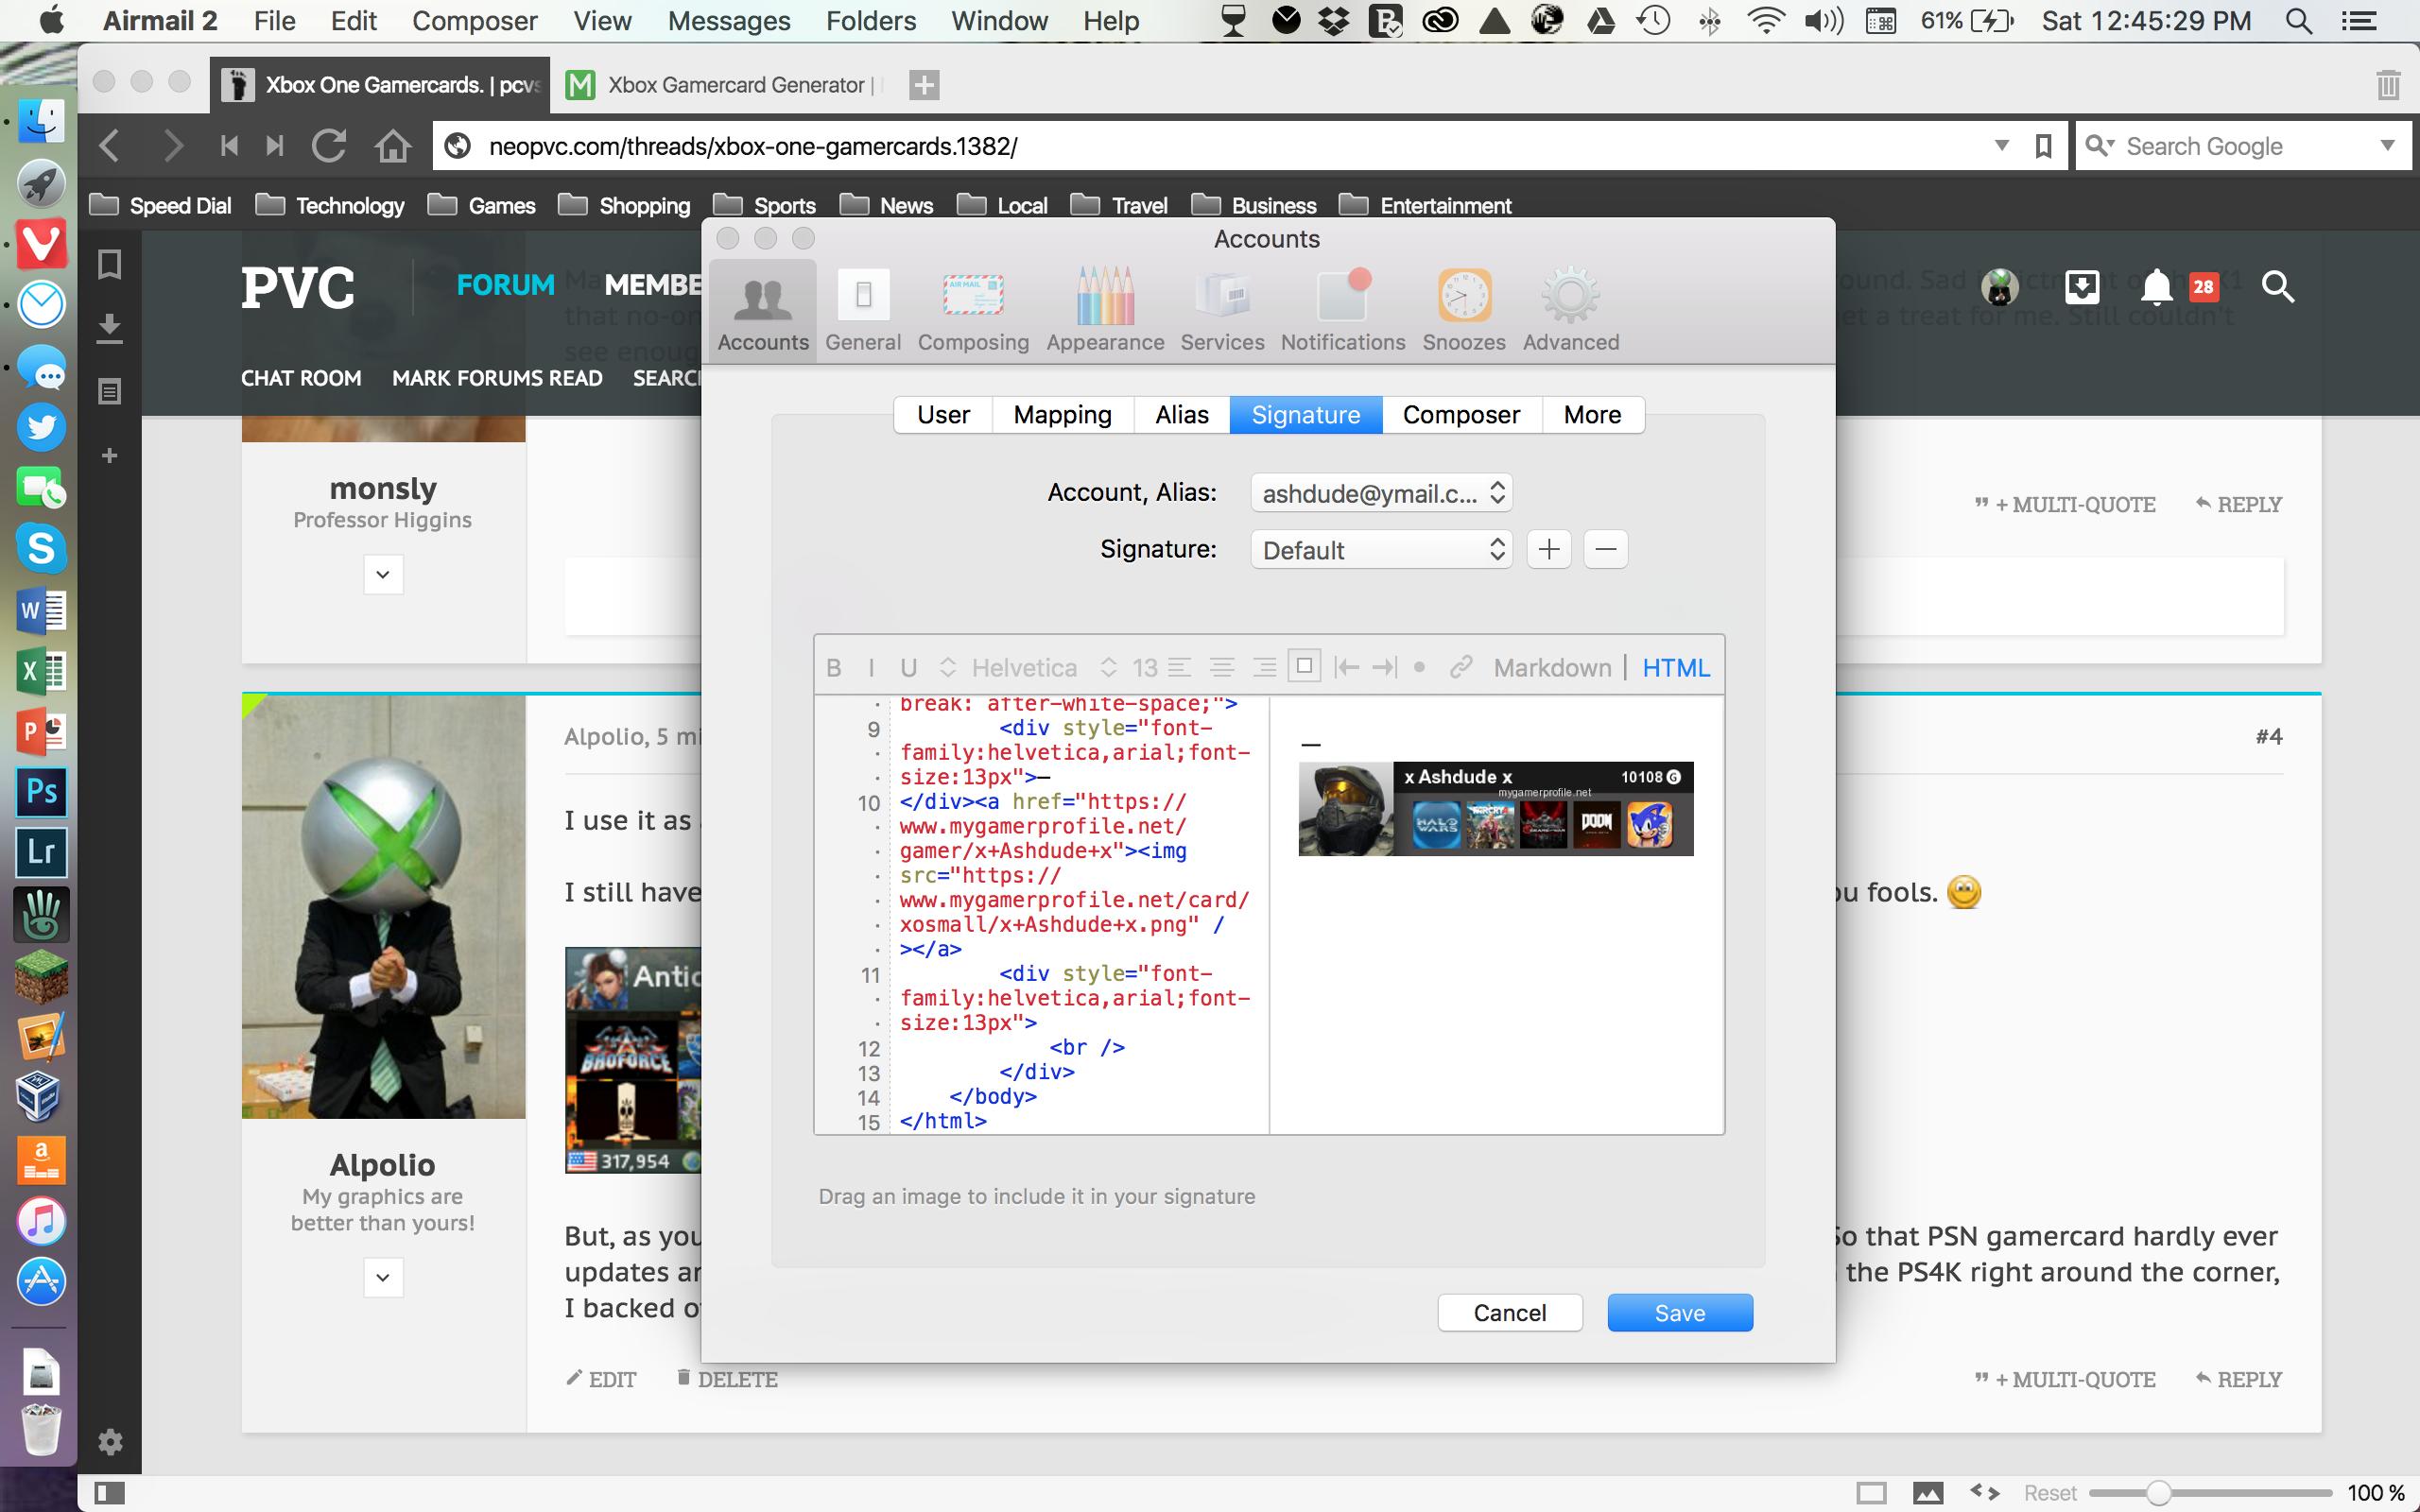2420x1512 pixels.
Task: Open the Notifications preferences pane
Action: pos(1343,310)
